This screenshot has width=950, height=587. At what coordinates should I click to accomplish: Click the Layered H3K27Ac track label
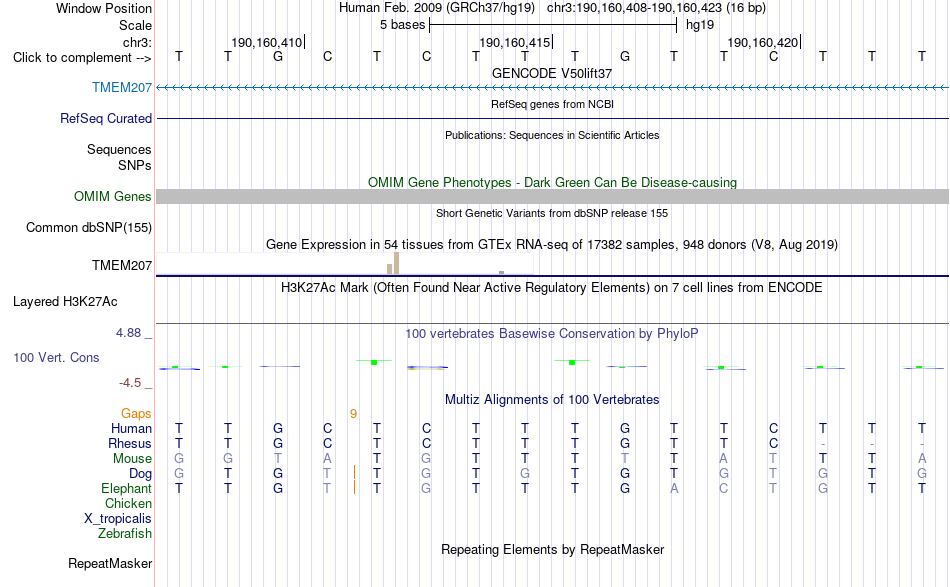click(65, 301)
